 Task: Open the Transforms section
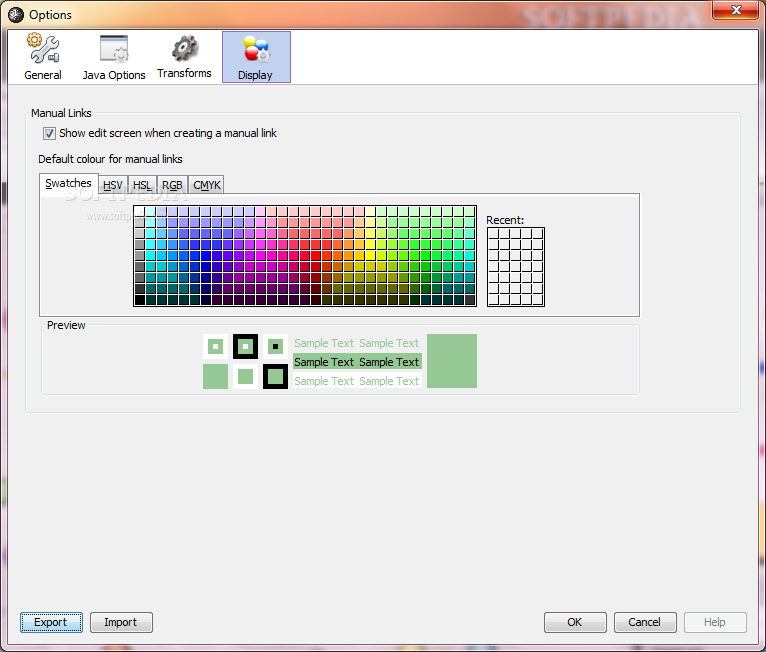coord(184,57)
